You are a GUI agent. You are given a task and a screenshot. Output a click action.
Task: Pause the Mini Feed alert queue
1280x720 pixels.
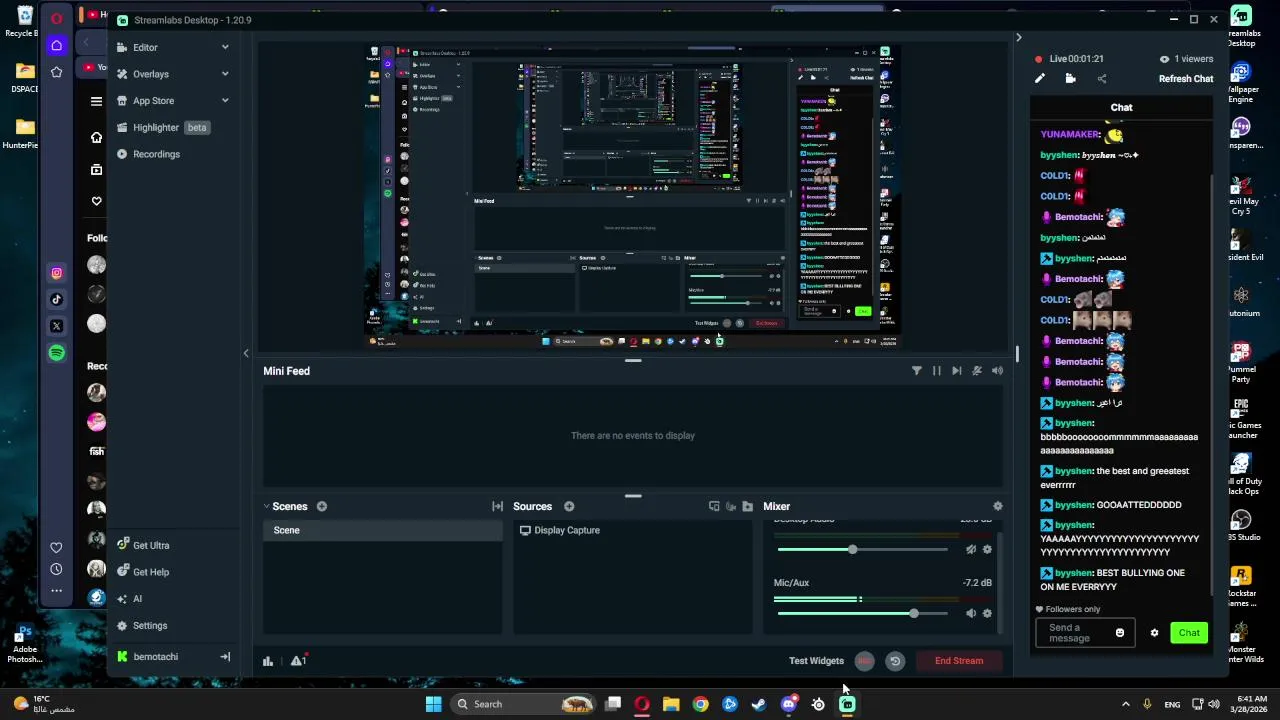[936, 371]
